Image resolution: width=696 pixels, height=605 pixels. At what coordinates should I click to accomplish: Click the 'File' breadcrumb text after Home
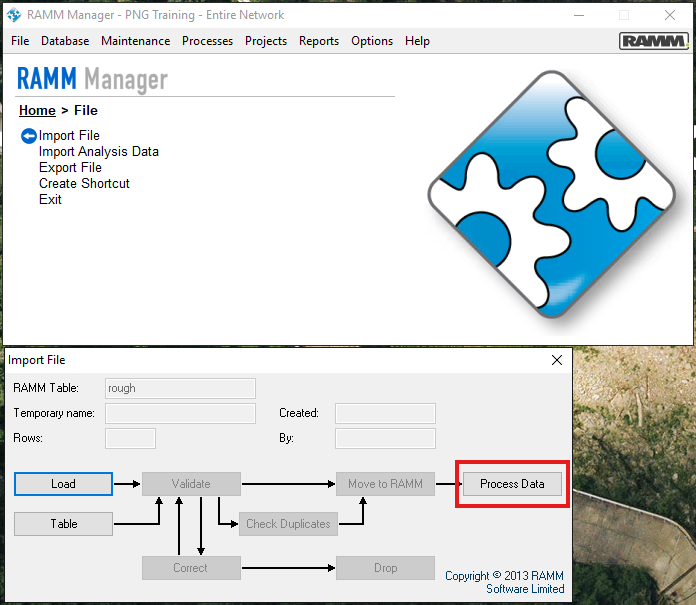tap(86, 111)
